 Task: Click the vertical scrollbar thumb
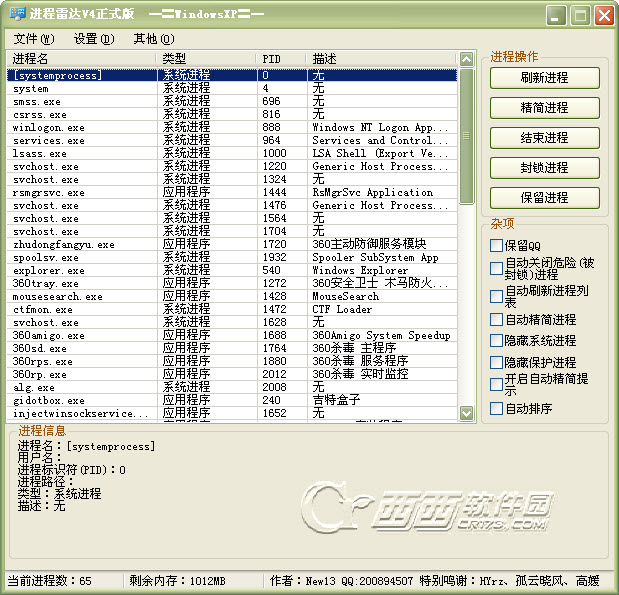466,136
